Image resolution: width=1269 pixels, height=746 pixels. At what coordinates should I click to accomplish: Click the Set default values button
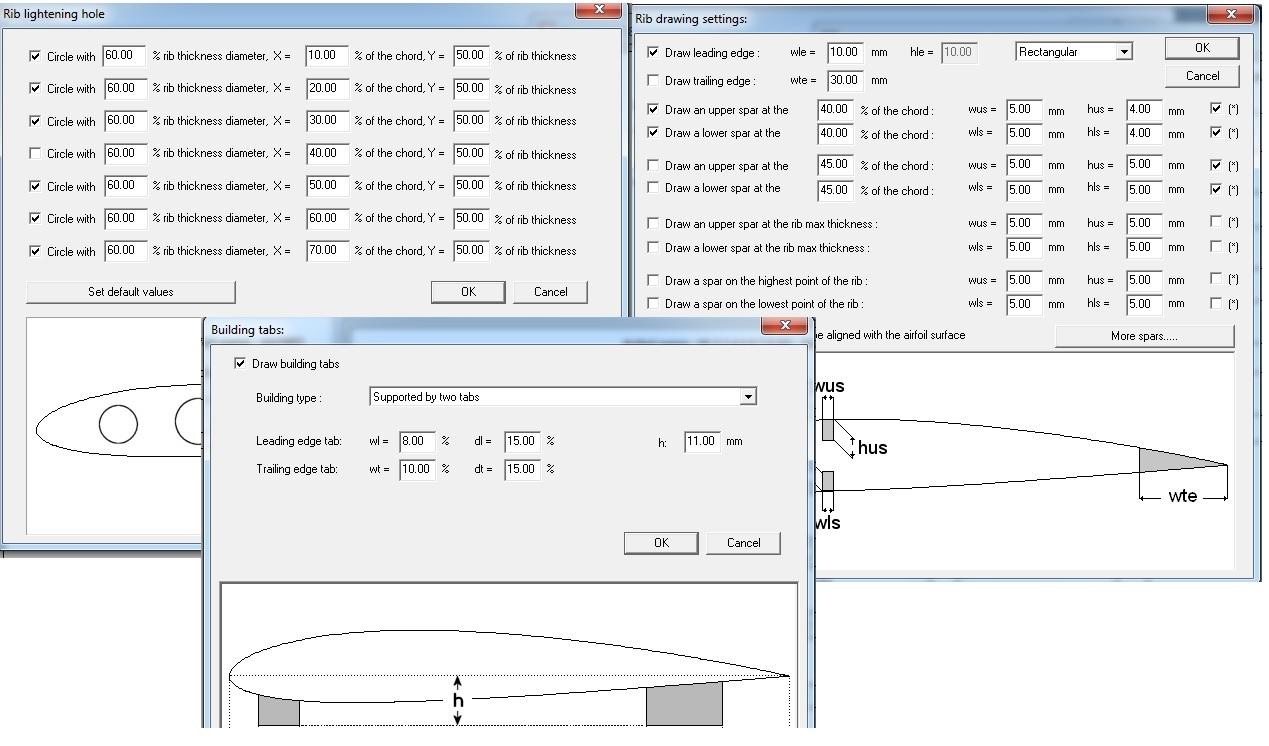point(131,292)
